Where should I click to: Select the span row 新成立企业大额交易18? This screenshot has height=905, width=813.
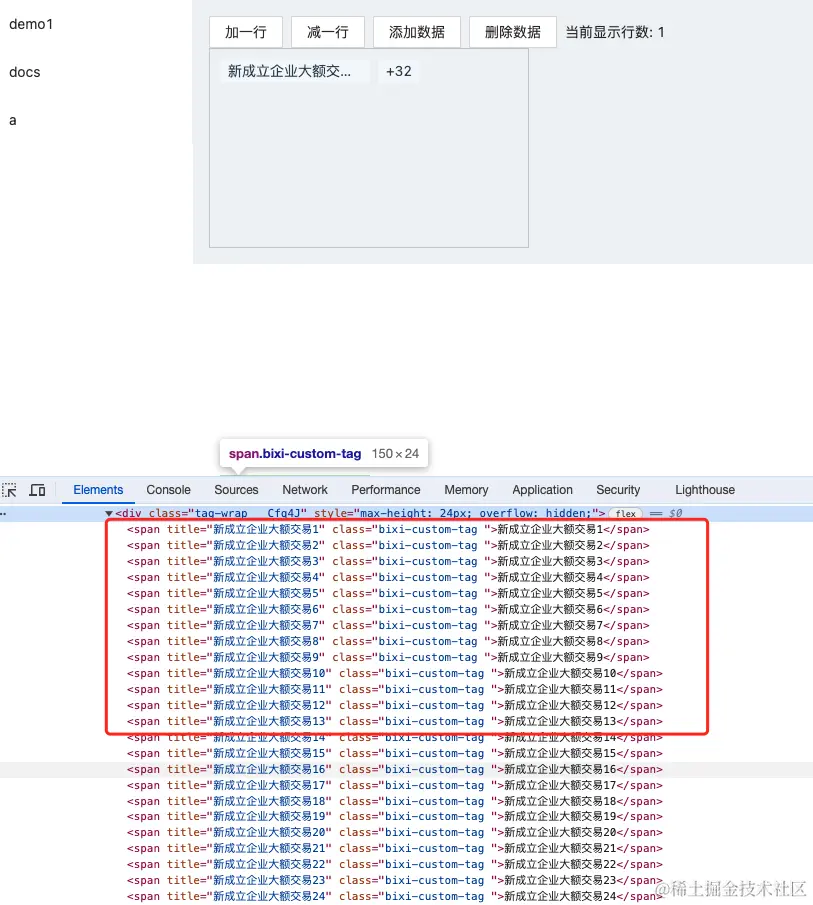[x=395, y=802]
